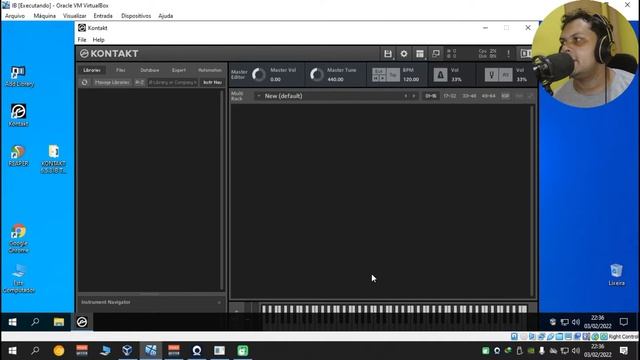Toggle the Instr Nav button

(212, 82)
